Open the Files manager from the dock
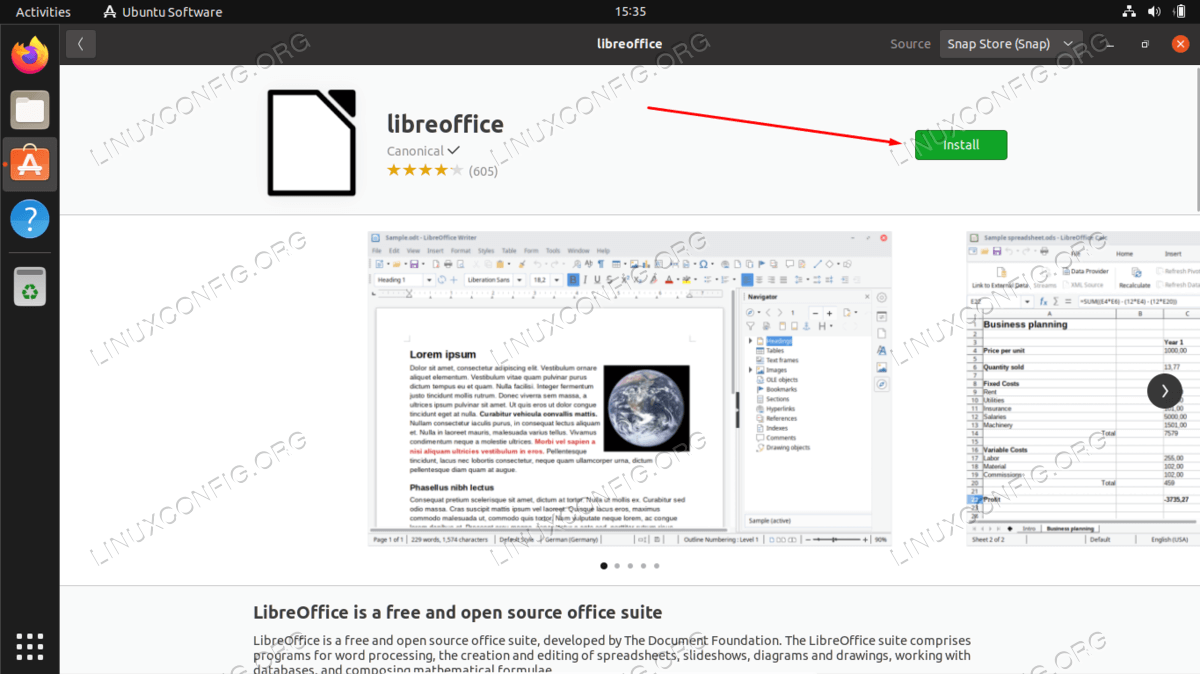The width and height of the screenshot is (1200, 674). point(30,109)
